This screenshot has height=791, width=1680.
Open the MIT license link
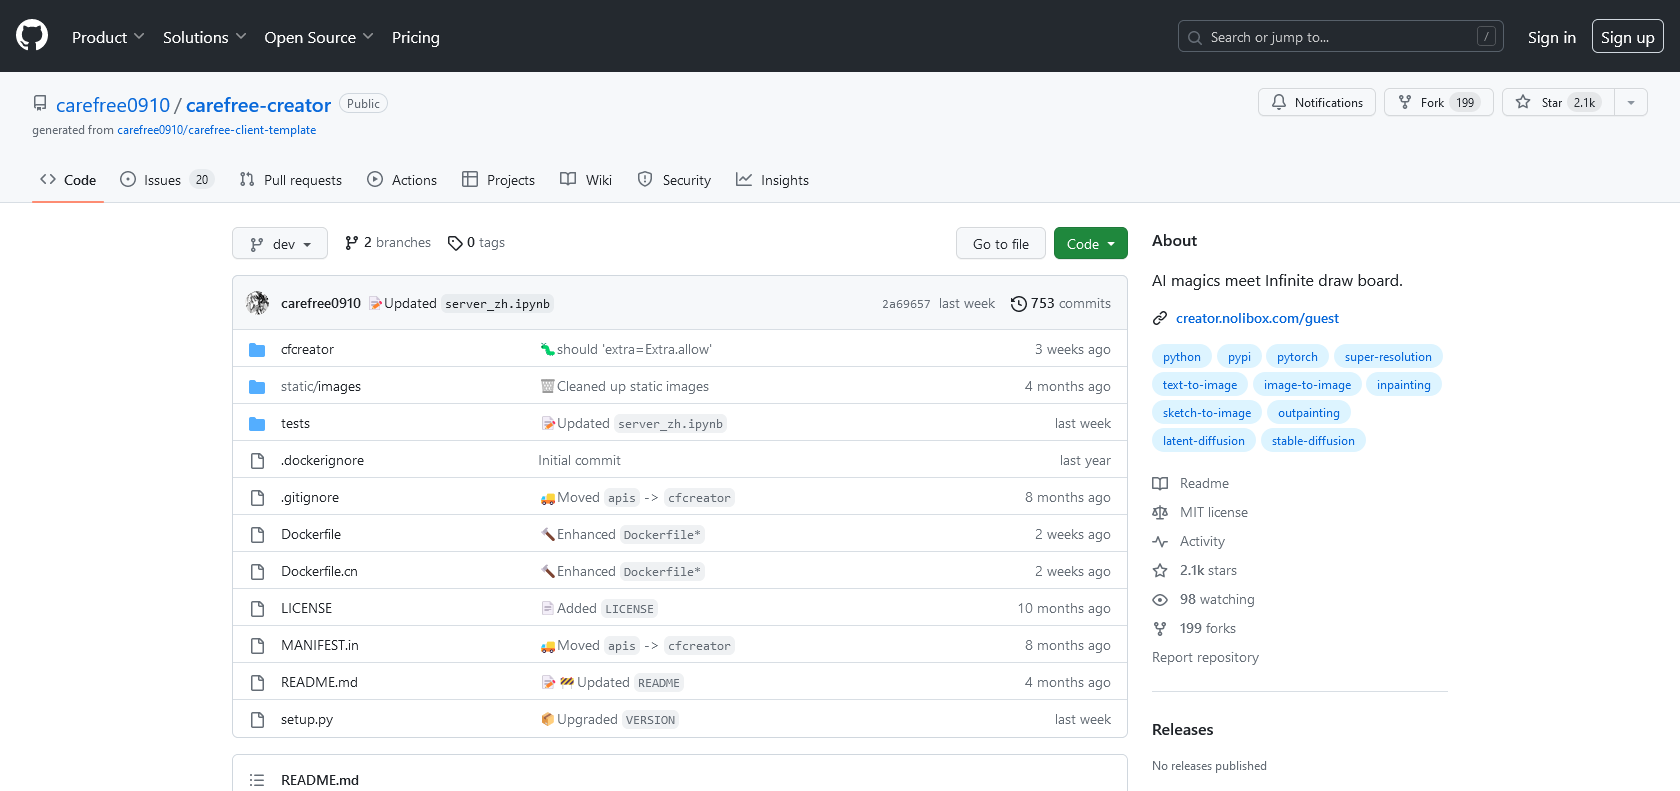1200,512
